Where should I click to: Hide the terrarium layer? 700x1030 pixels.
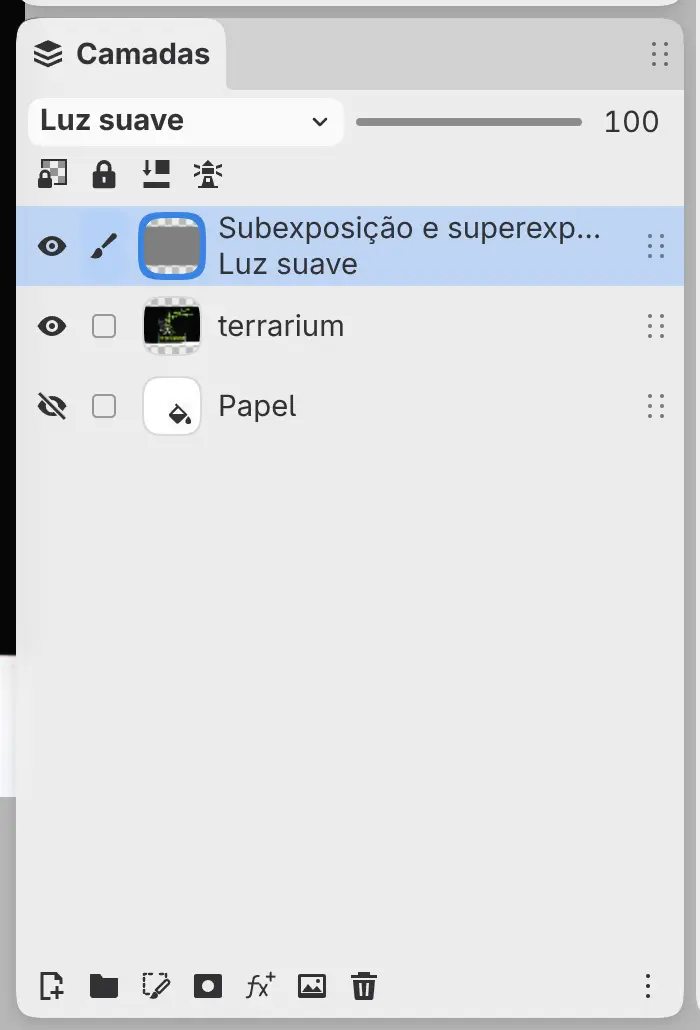52,326
